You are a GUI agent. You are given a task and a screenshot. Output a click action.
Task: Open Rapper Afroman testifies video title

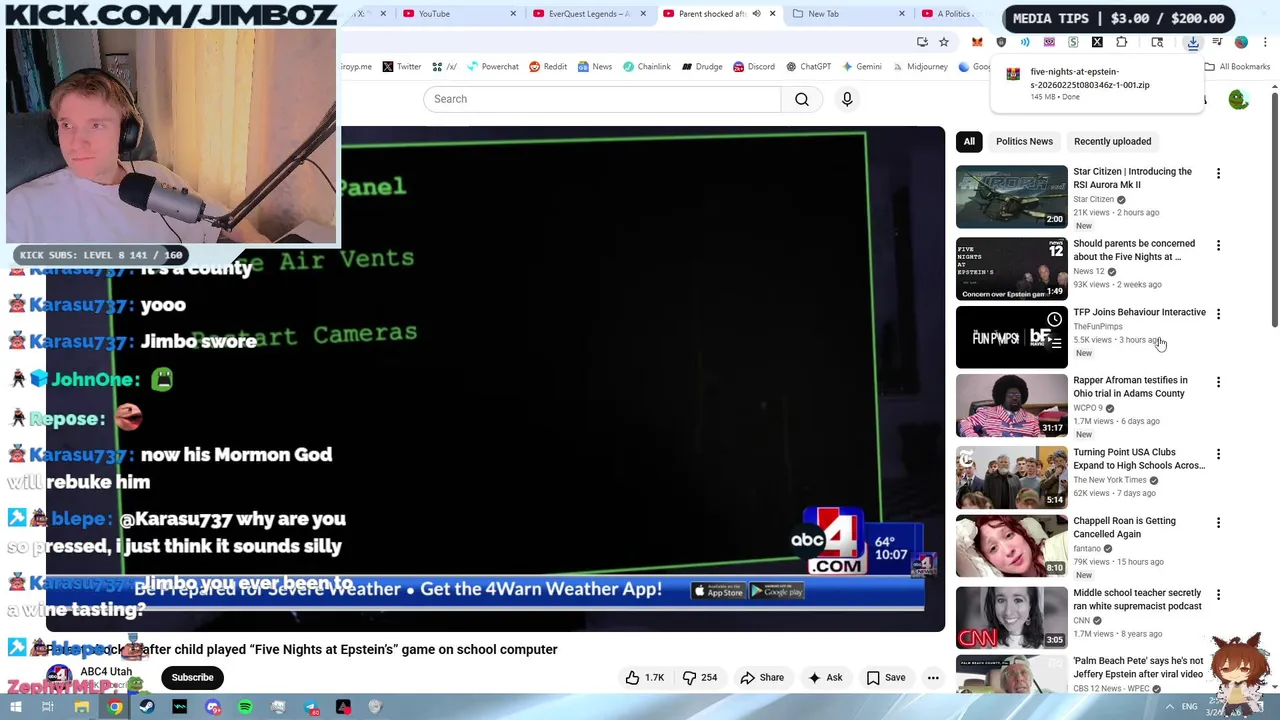tap(1130, 387)
